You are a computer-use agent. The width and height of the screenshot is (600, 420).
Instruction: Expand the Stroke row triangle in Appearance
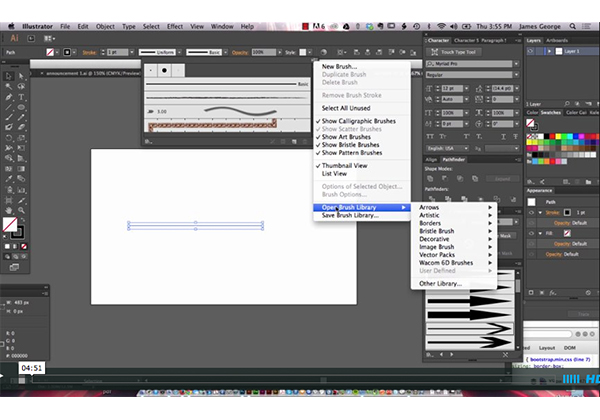coord(540,212)
